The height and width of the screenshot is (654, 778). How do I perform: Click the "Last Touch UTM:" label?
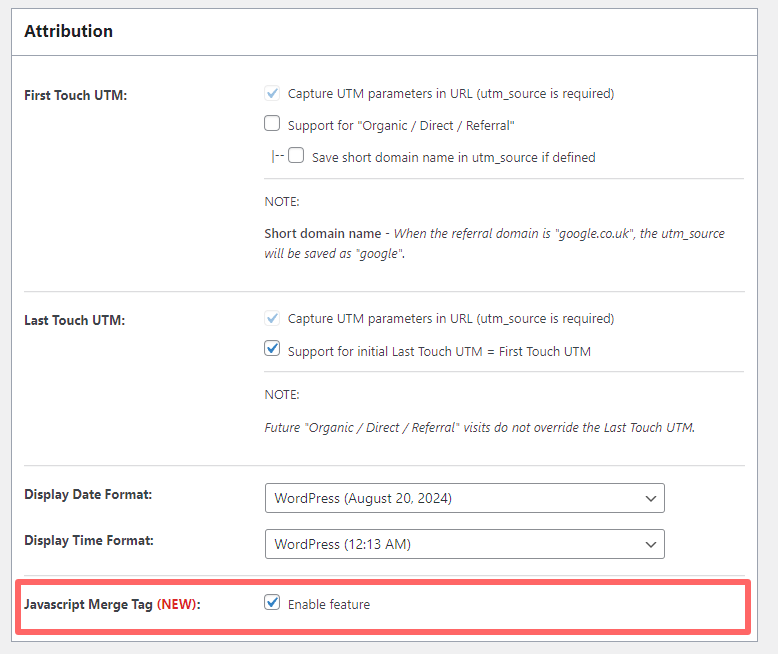(74, 321)
